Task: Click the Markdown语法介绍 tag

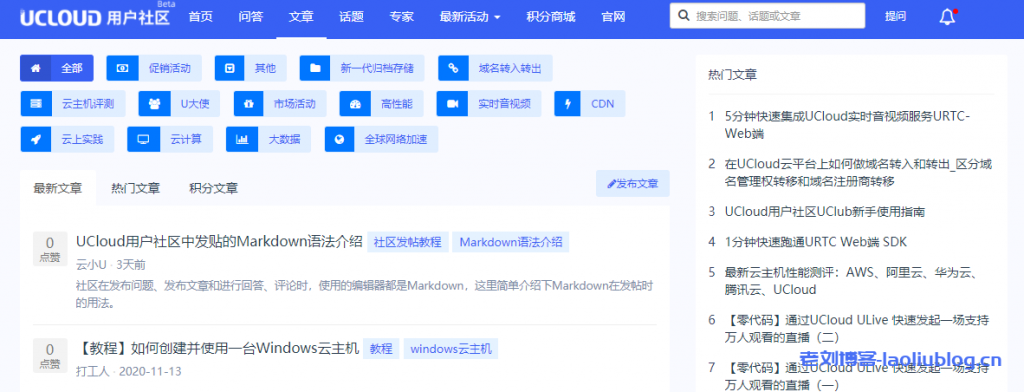Action: click(x=511, y=242)
